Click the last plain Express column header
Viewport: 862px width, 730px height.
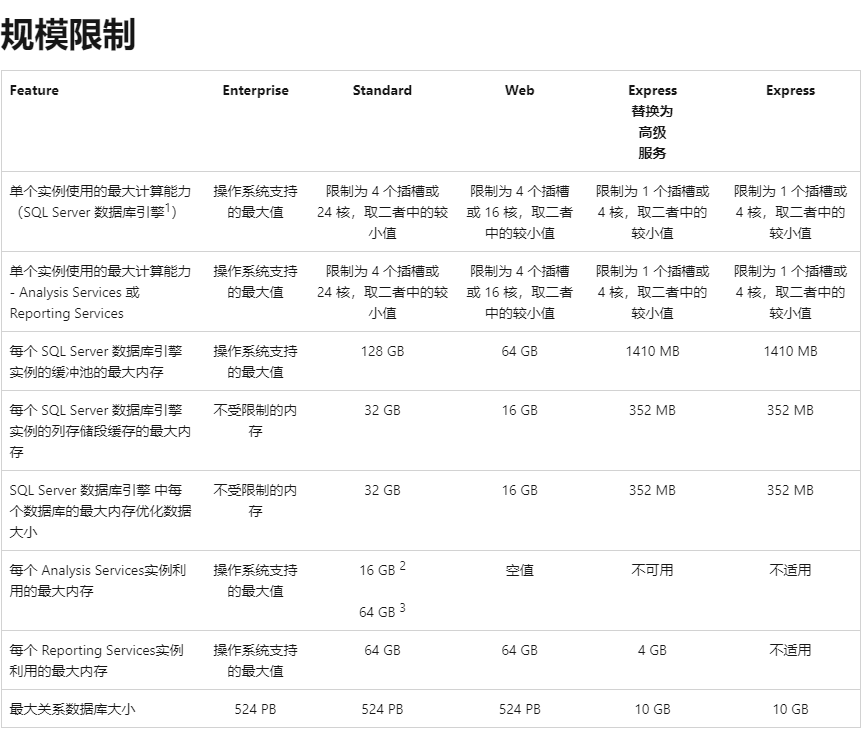(791, 90)
